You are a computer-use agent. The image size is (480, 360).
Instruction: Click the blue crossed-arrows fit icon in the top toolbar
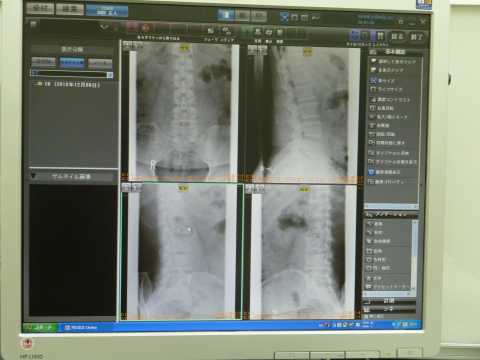[284, 17]
